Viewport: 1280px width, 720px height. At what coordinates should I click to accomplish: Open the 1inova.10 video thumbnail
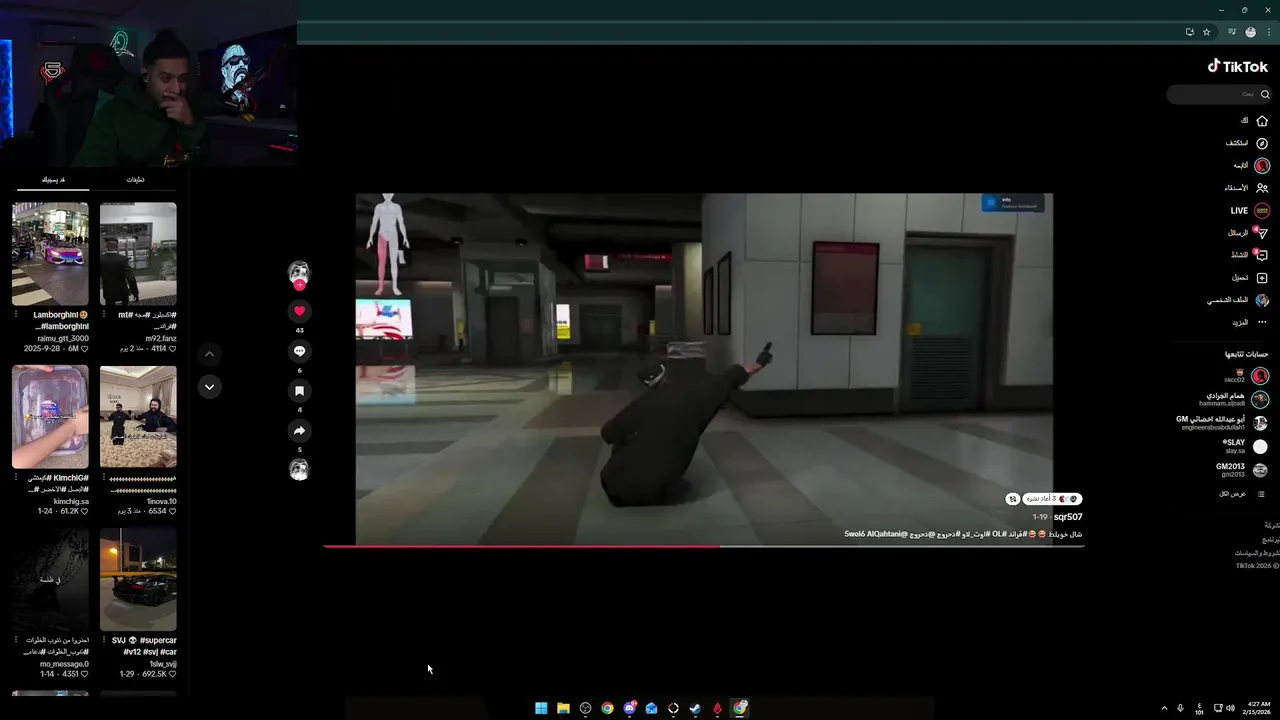click(x=138, y=417)
